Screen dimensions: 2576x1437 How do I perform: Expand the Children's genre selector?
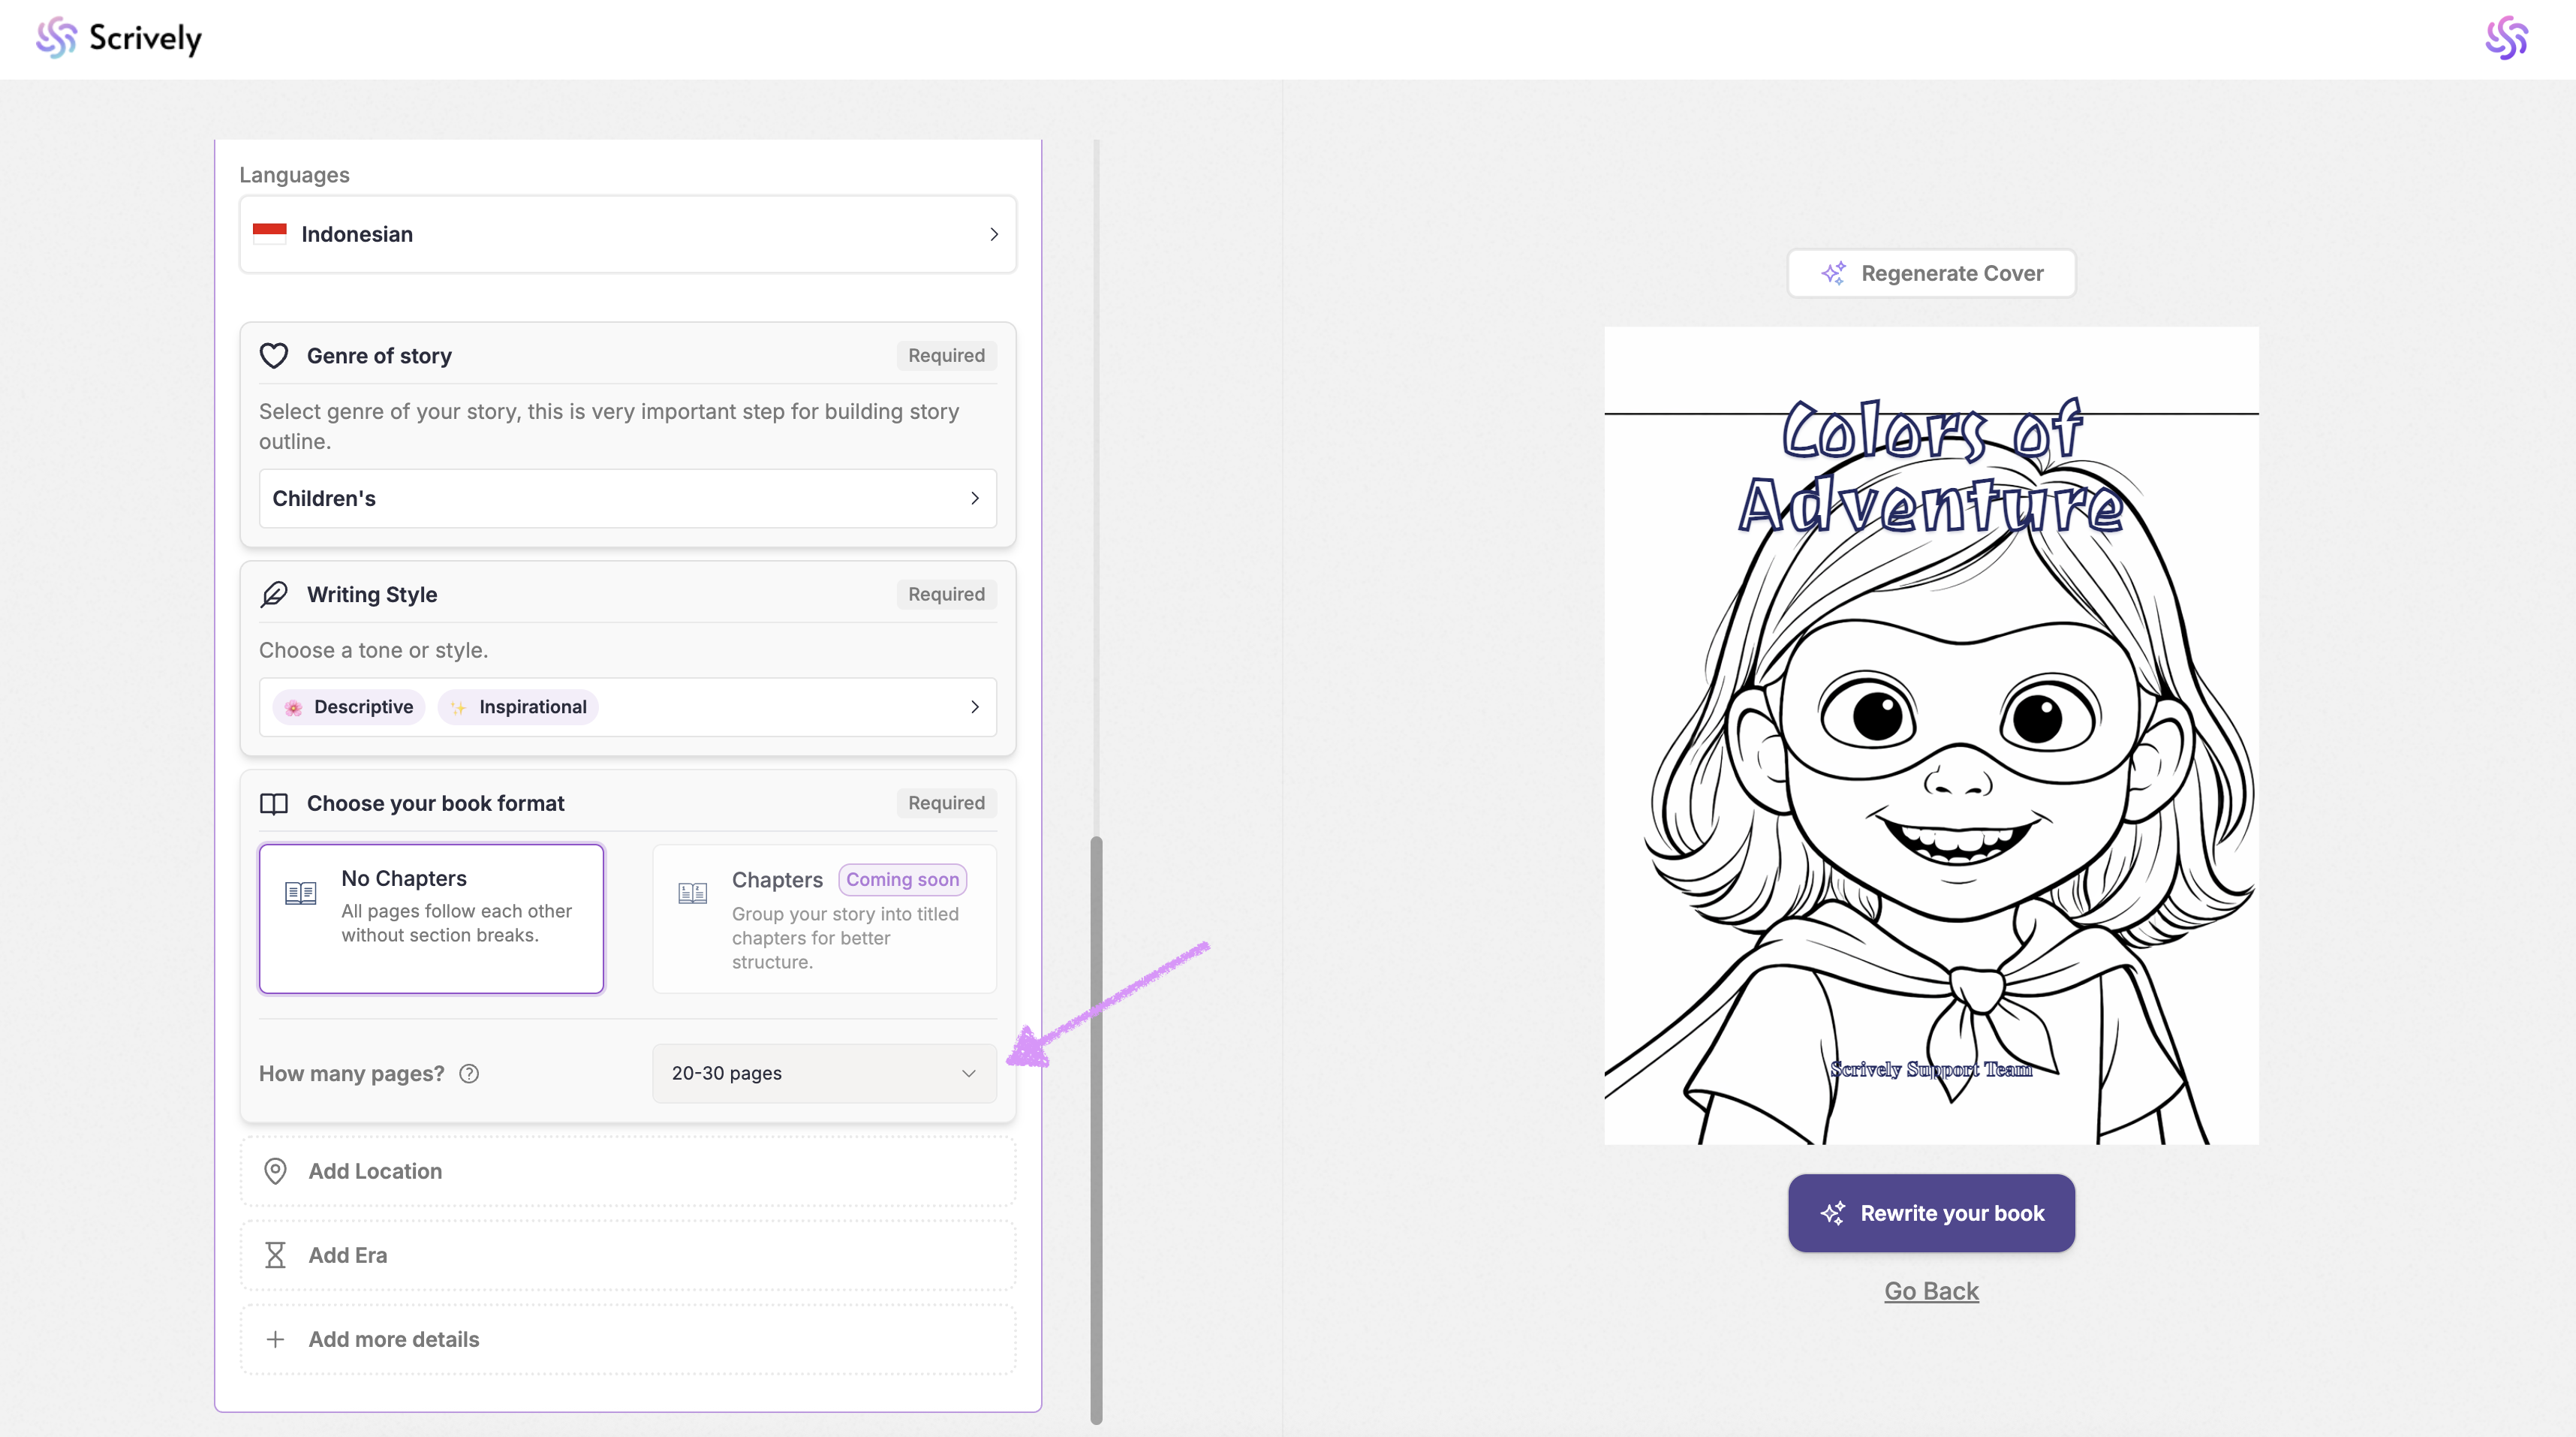click(x=627, y=498)
